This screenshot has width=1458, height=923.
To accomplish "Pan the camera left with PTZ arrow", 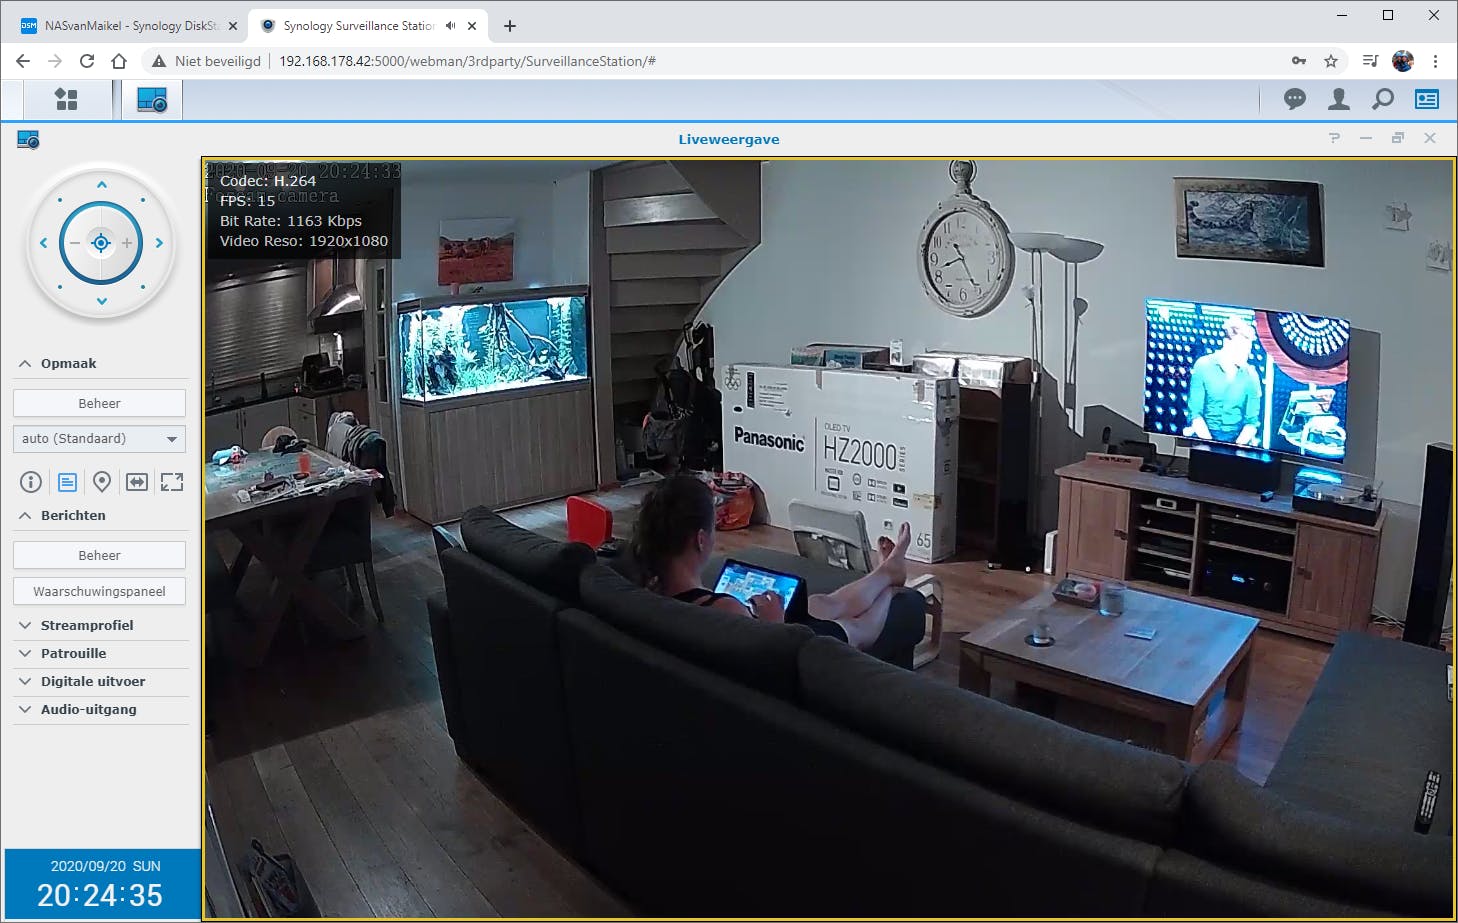I will 43,243.
